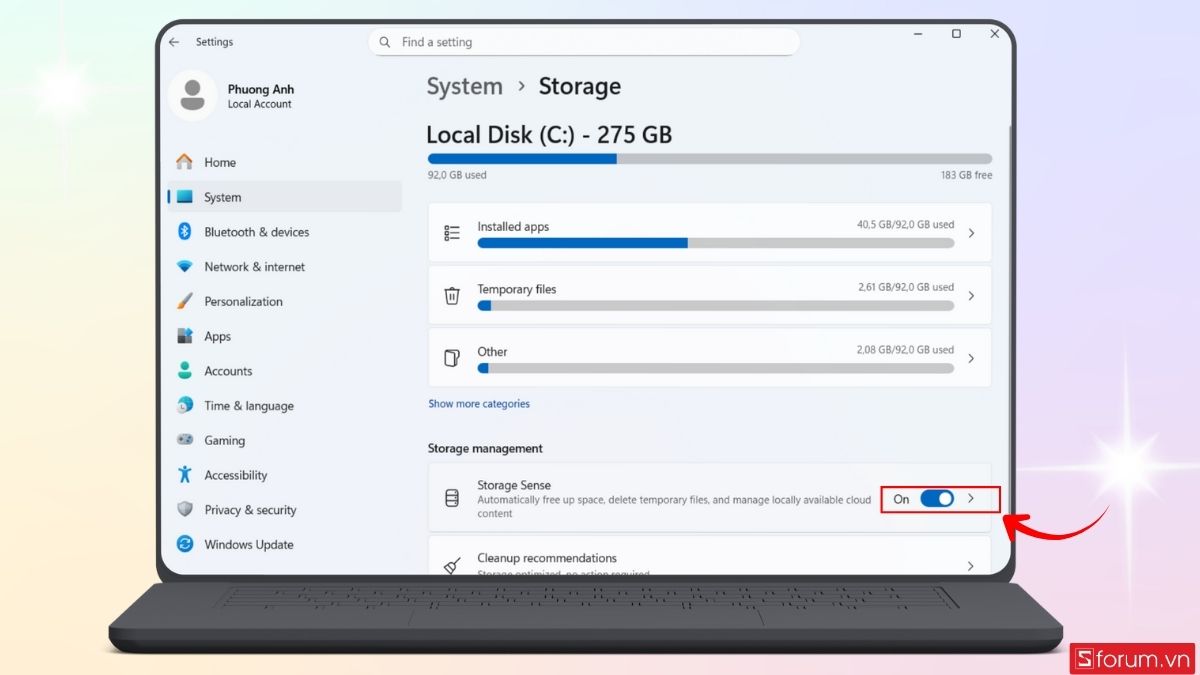Click 2,08 GB/92,0 GB used value
Viewport: 1200px width, 675px height.
click(906, 350)
